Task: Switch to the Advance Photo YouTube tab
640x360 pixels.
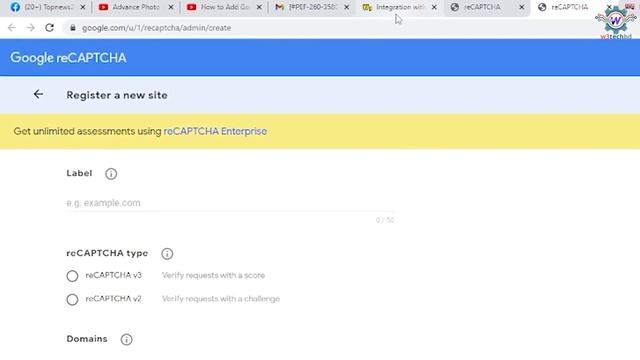Action: coord(136,7)
